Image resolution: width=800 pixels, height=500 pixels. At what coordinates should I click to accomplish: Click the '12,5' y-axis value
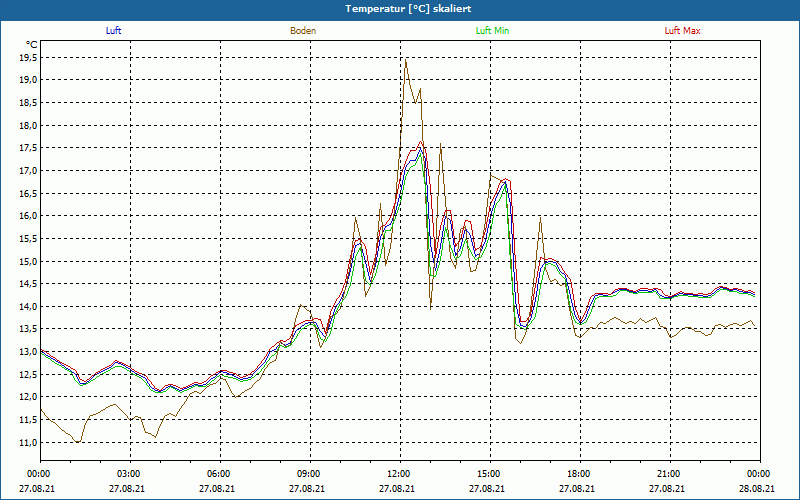point(29,374)
